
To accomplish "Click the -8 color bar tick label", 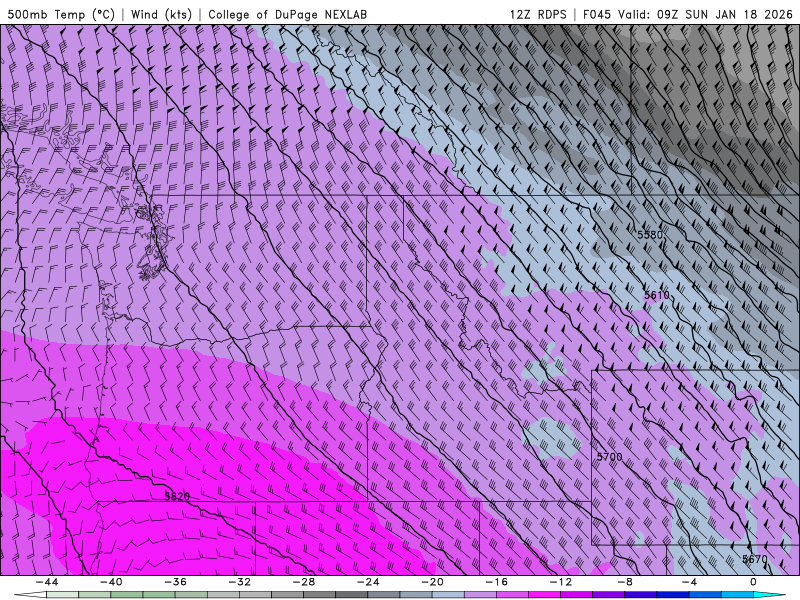I will [625, 582].
